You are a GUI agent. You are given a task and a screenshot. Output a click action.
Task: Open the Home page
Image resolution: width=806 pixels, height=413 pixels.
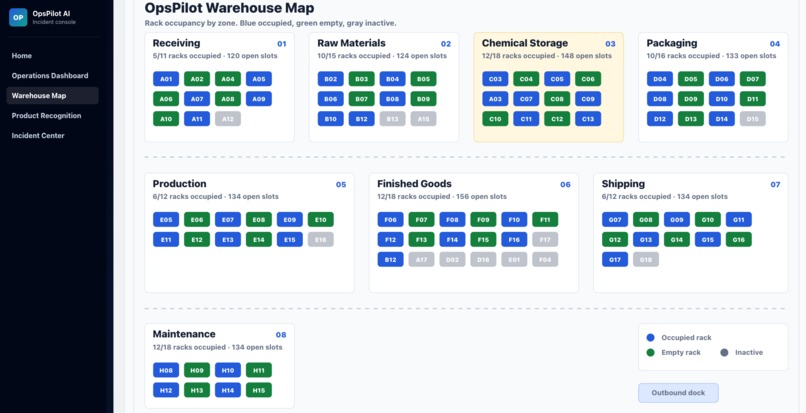pos(22,56)
